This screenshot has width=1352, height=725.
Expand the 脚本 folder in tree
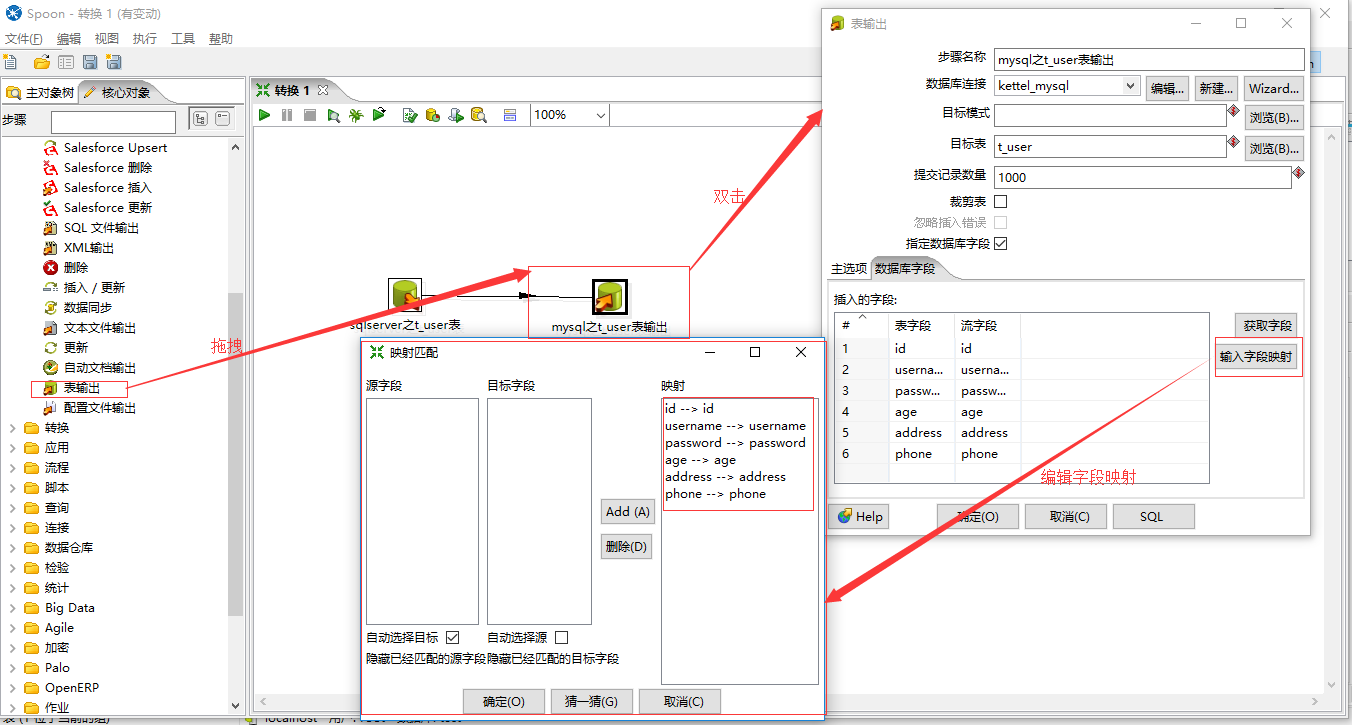pos(13,488)
